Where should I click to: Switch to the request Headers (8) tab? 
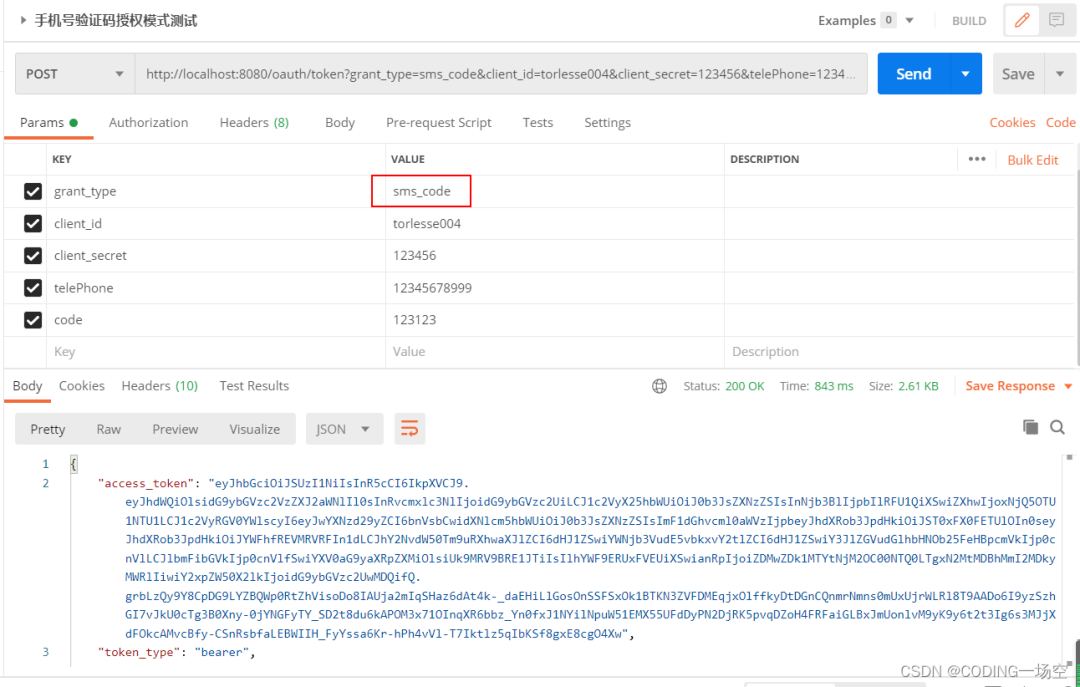pyautogui.click(x=254, y=122)
